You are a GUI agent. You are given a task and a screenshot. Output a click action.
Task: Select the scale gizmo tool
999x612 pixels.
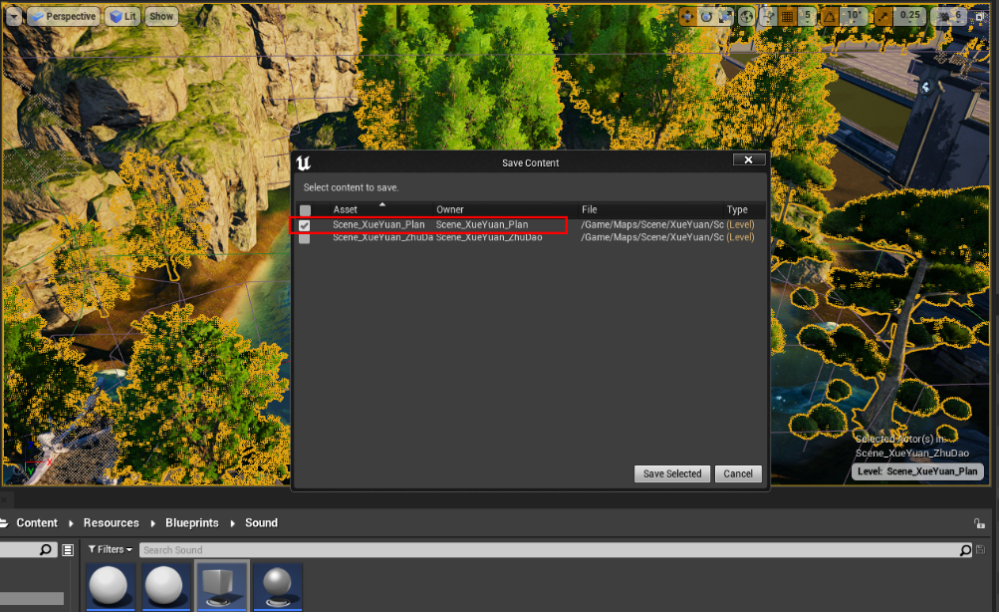[726, 17]
